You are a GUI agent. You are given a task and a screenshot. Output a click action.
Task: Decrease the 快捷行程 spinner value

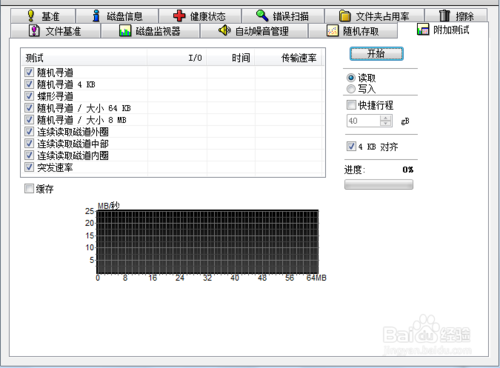click(x=386, y=124)
